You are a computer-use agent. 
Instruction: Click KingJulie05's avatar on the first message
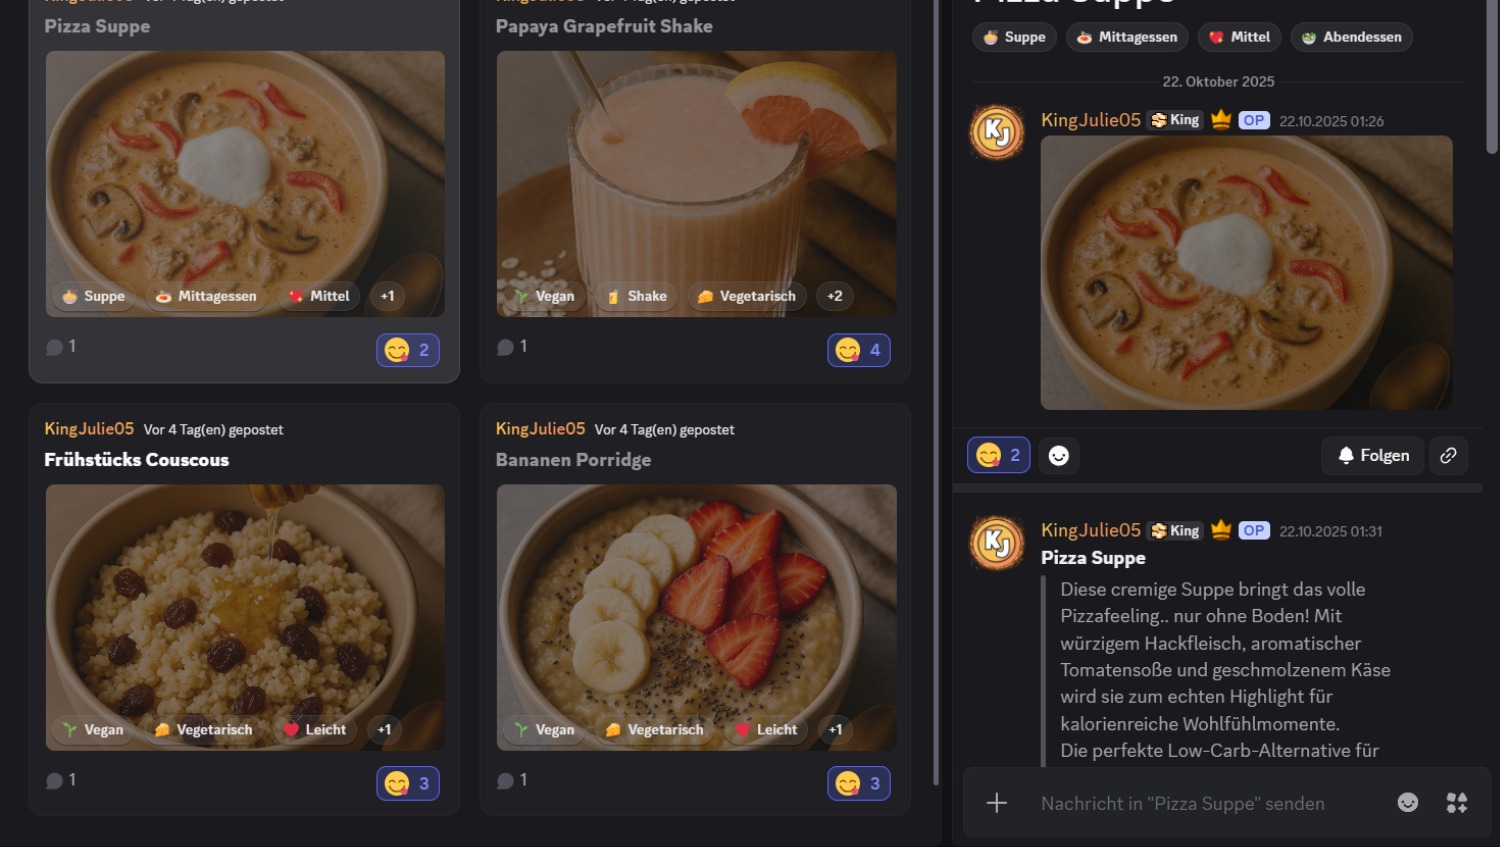pyautogui.click(x=997, y=132)
